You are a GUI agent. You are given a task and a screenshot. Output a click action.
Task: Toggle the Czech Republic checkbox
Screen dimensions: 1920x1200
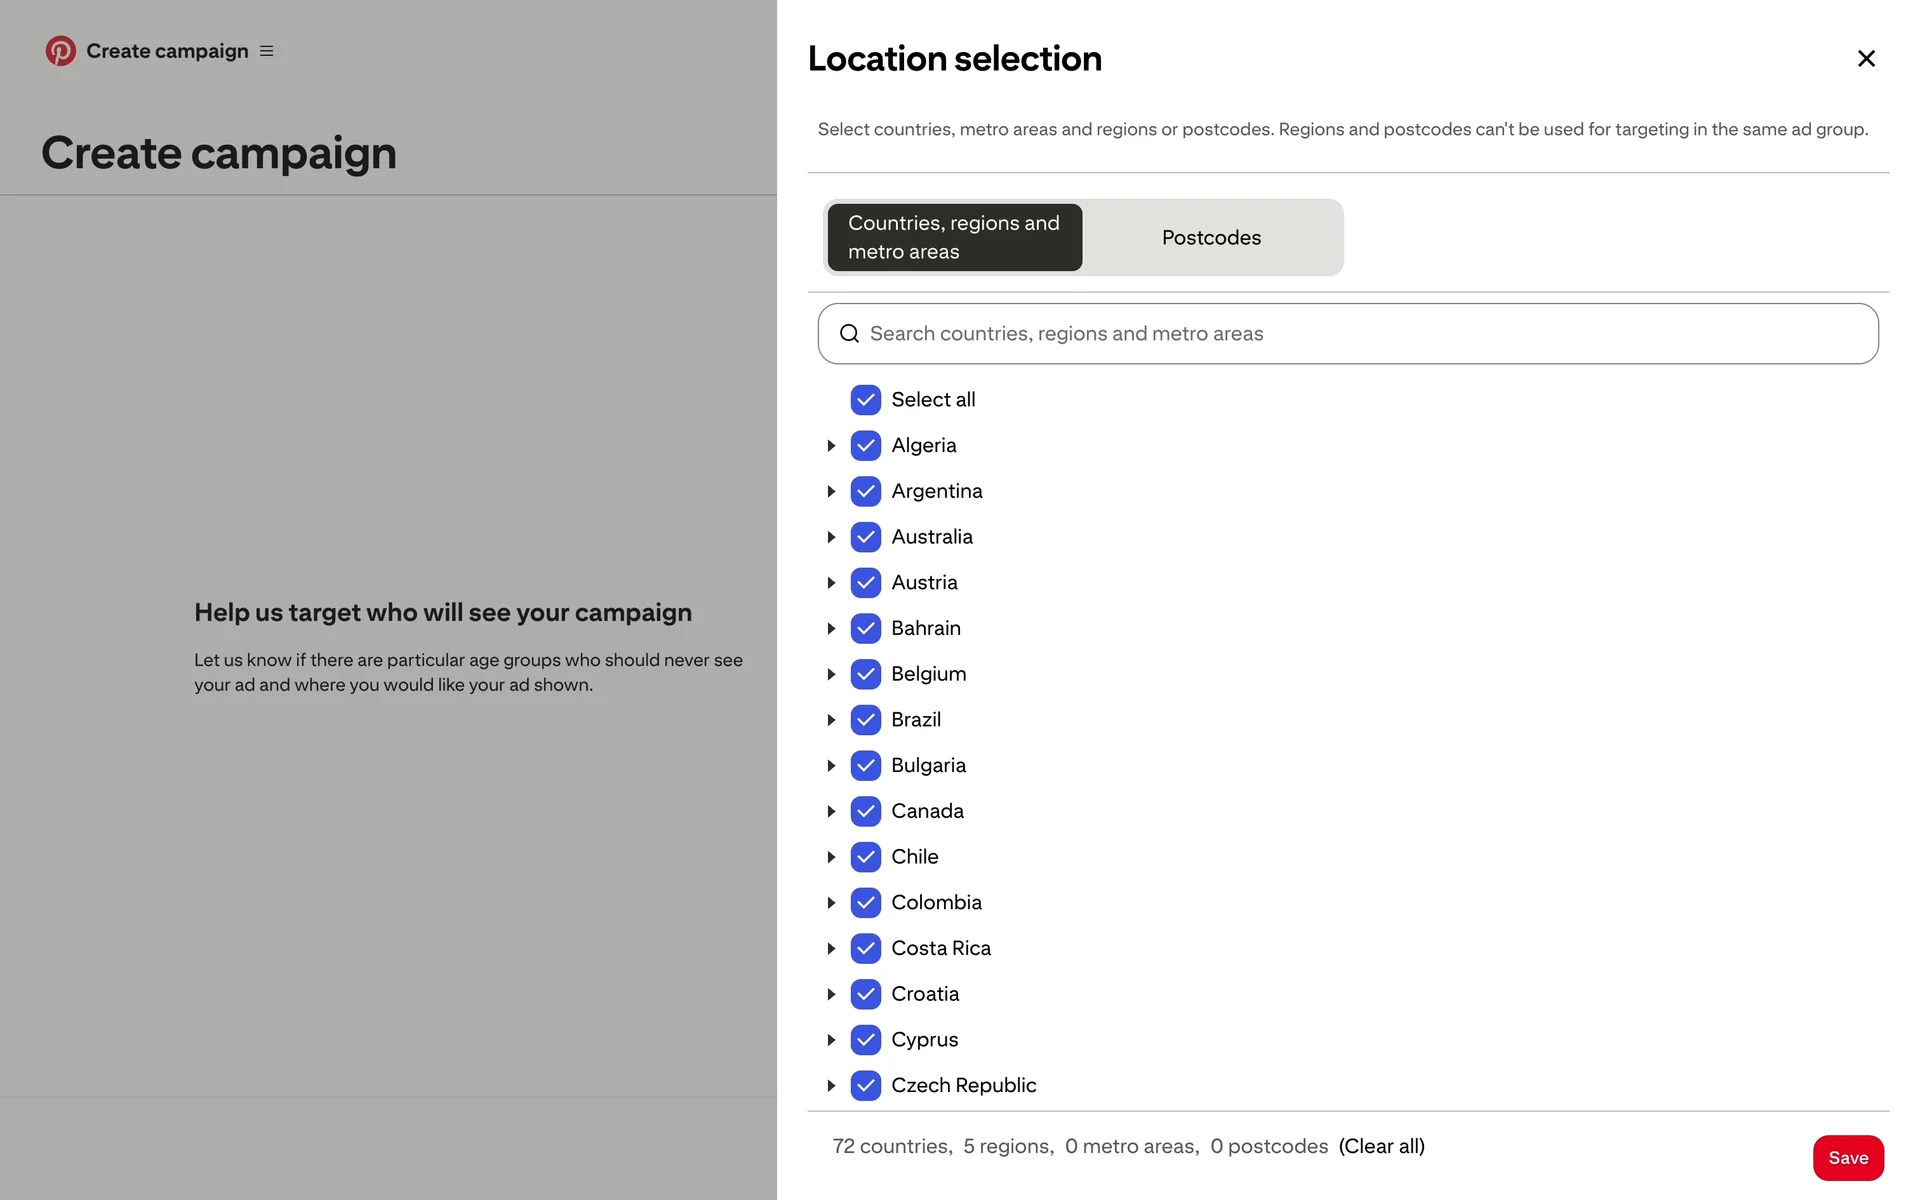865,1085
